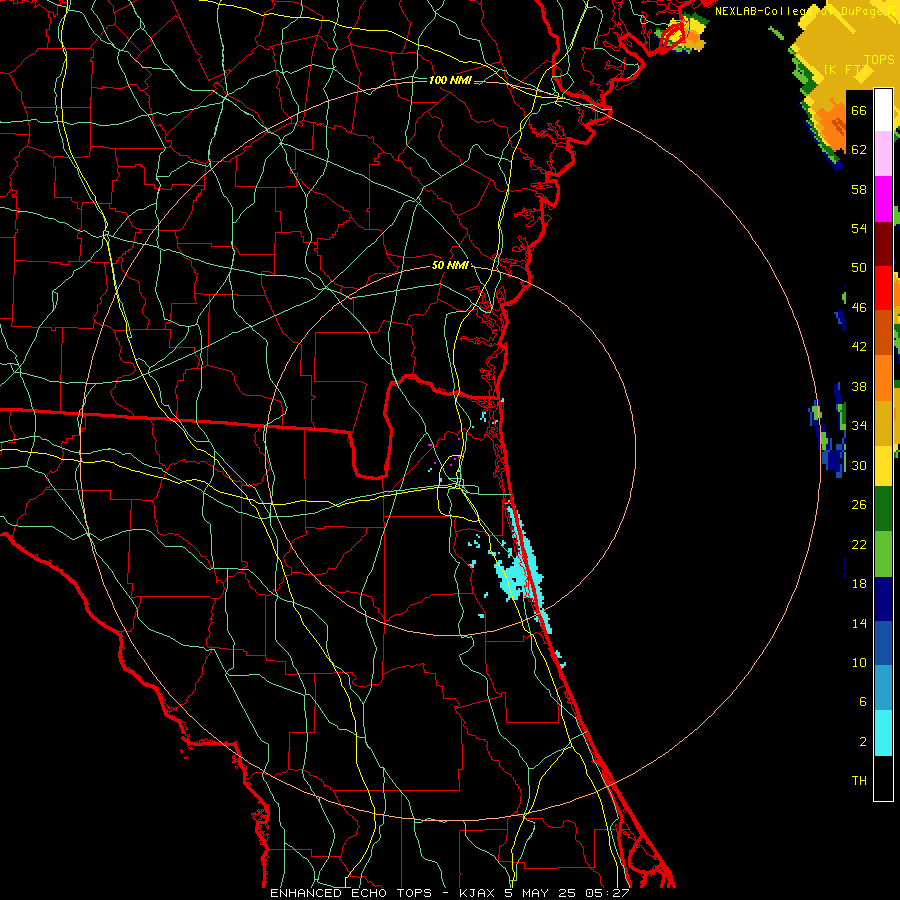Click the yellow 34 legend swatch
The width and height of the screenshot is (900, 900).
coord(883,465)
